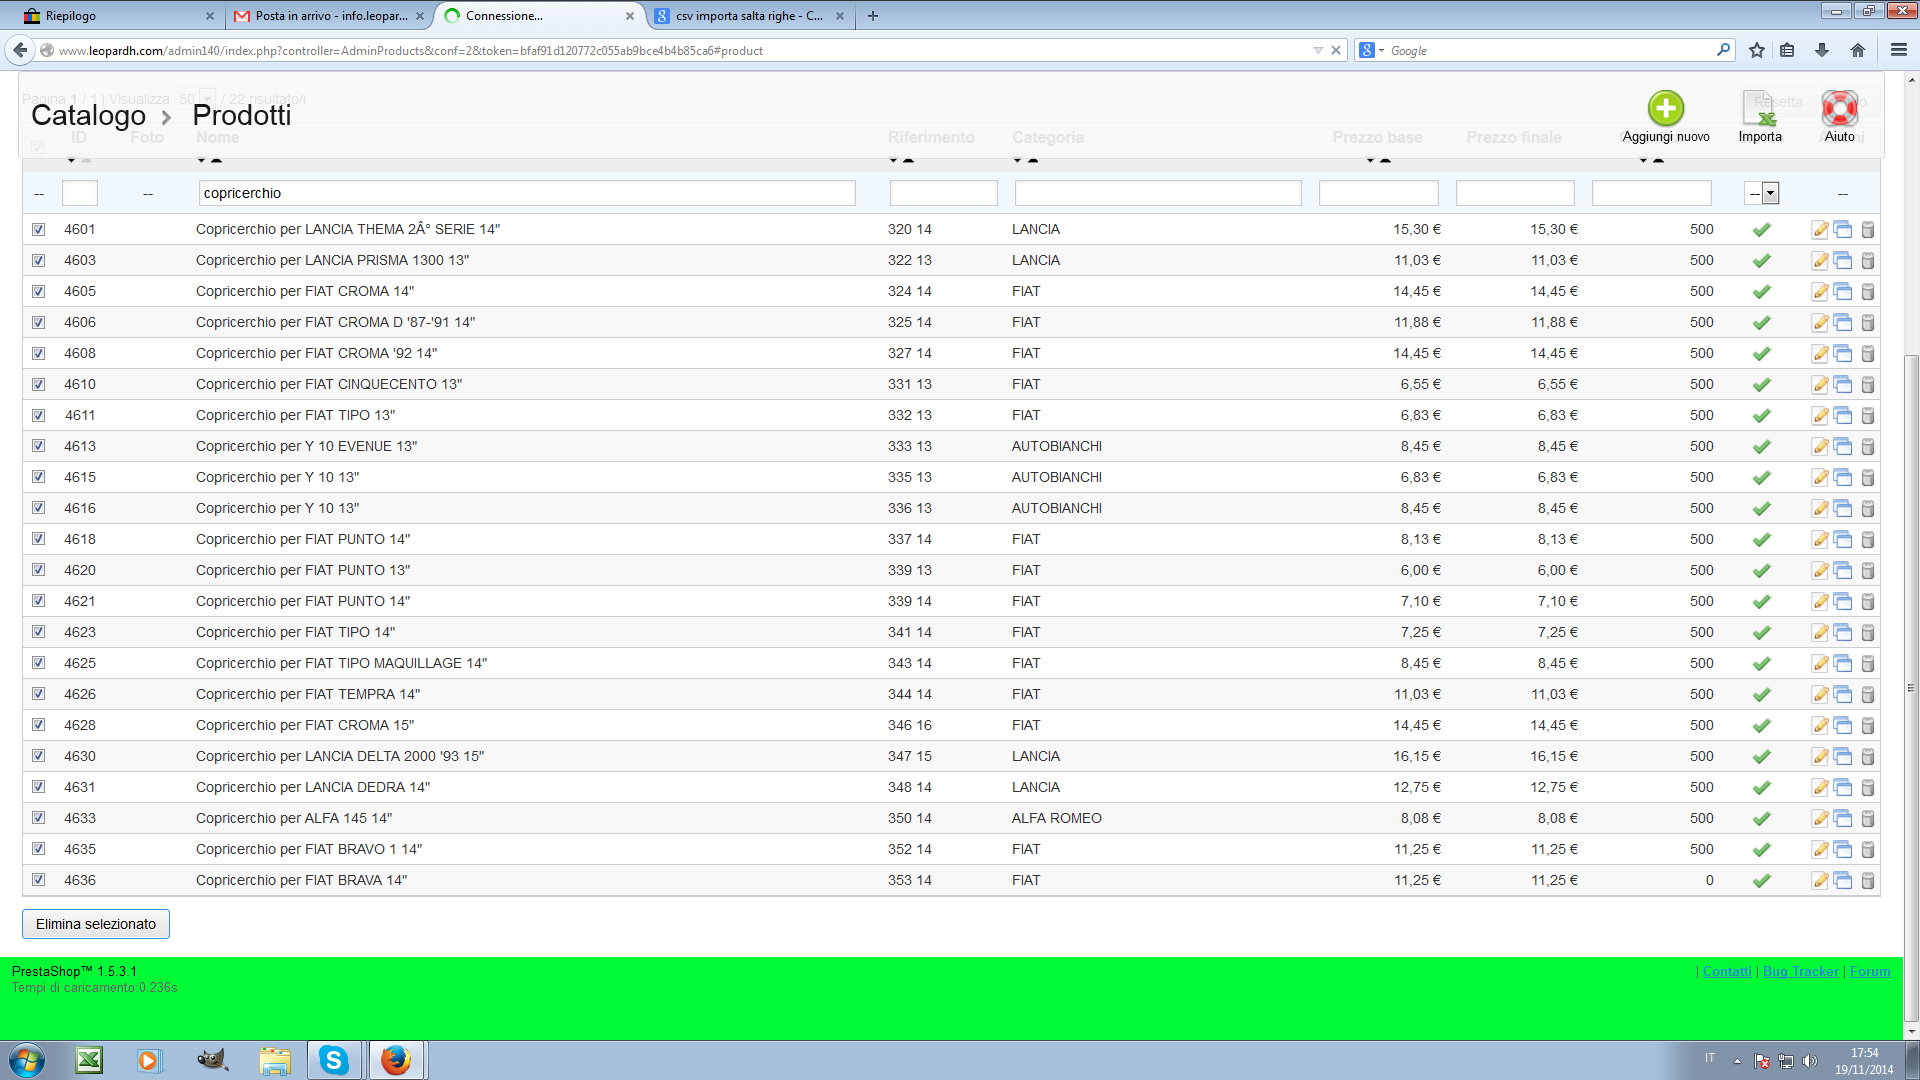This screenshot has height=1080, width=1920.
Task: Click the Importa CSV icon
Action: click(1759, 109)
